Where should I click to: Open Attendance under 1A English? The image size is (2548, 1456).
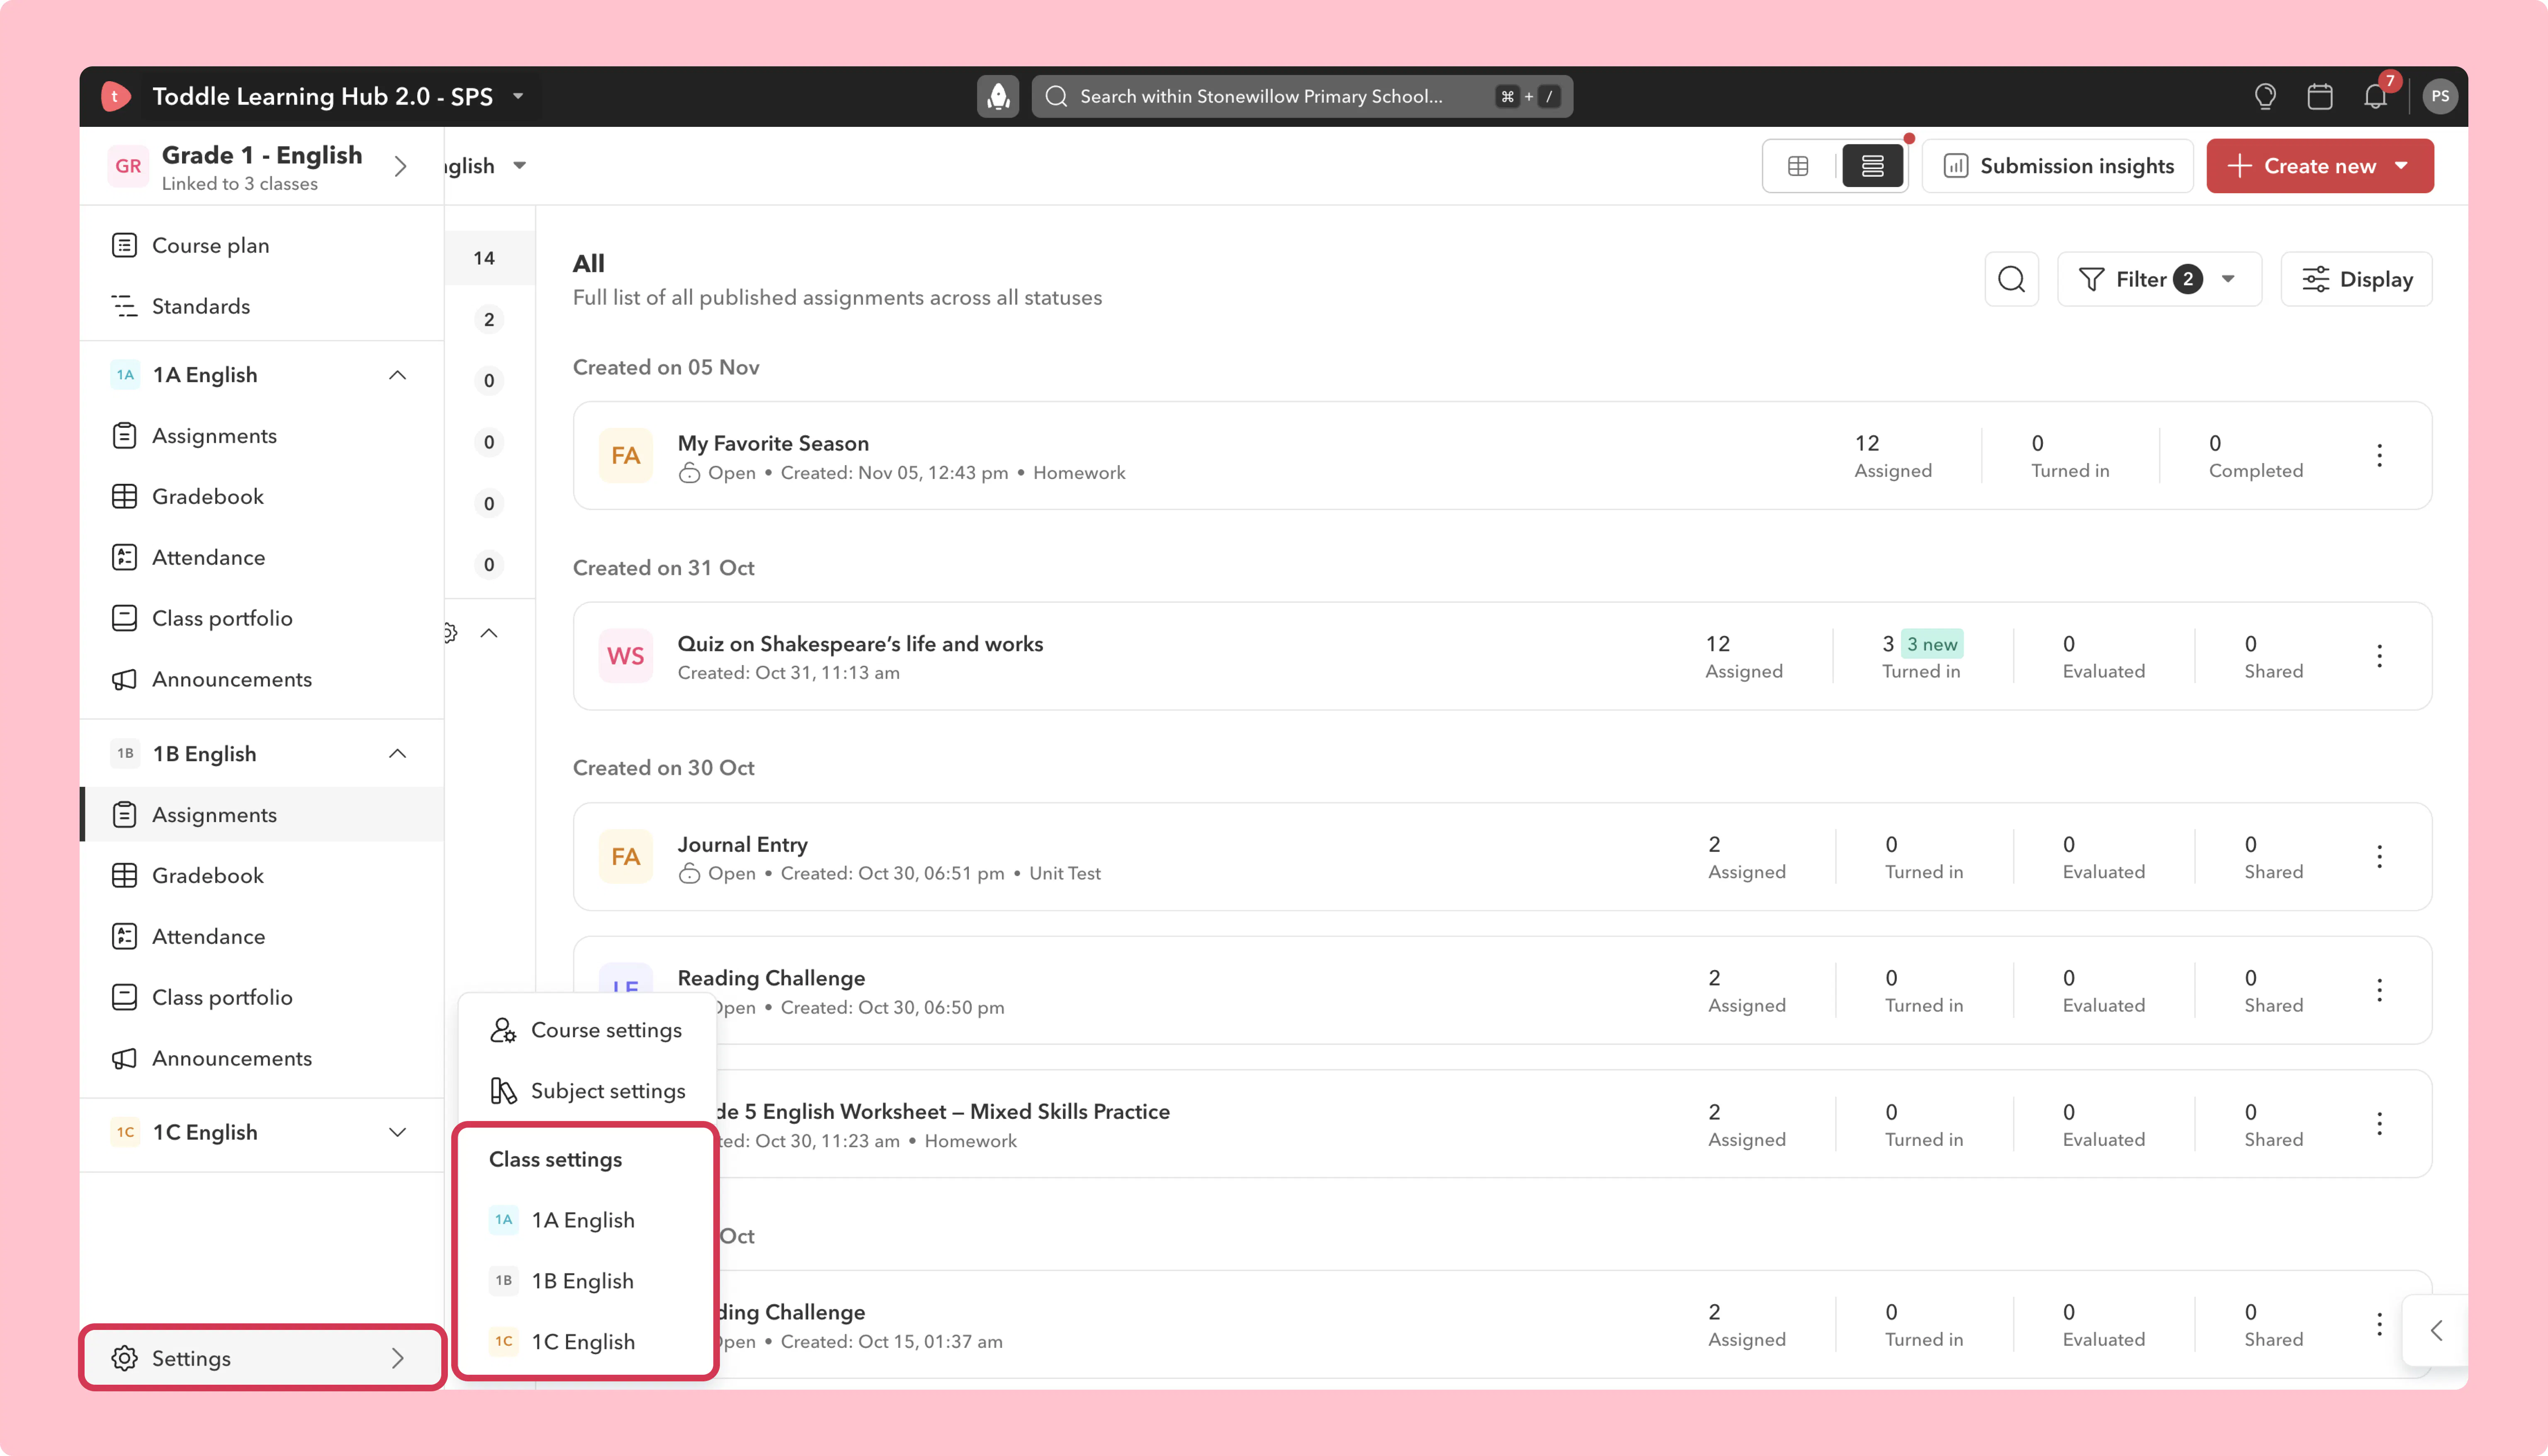click(262, 557)
